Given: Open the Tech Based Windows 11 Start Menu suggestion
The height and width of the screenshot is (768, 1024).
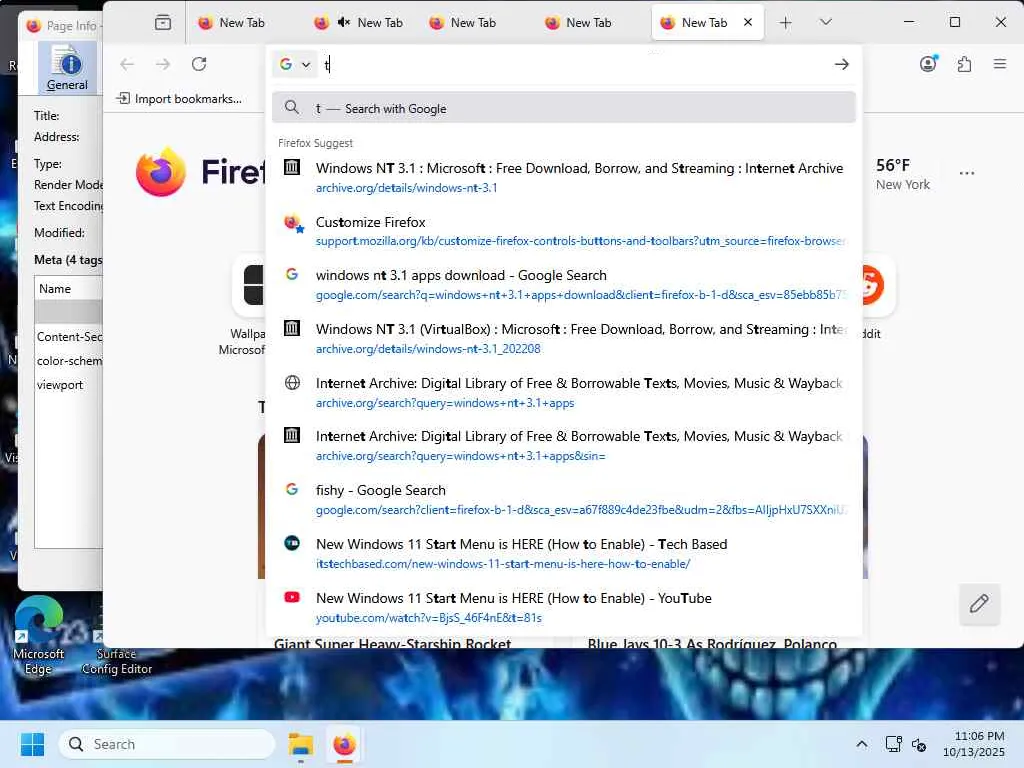Looking at the screenshot, I should (564, 554).
